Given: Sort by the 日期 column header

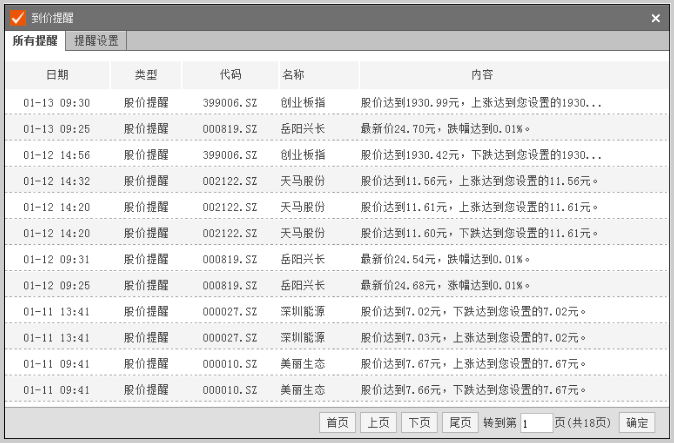Looking at the screenshot, I should (58, 75).
